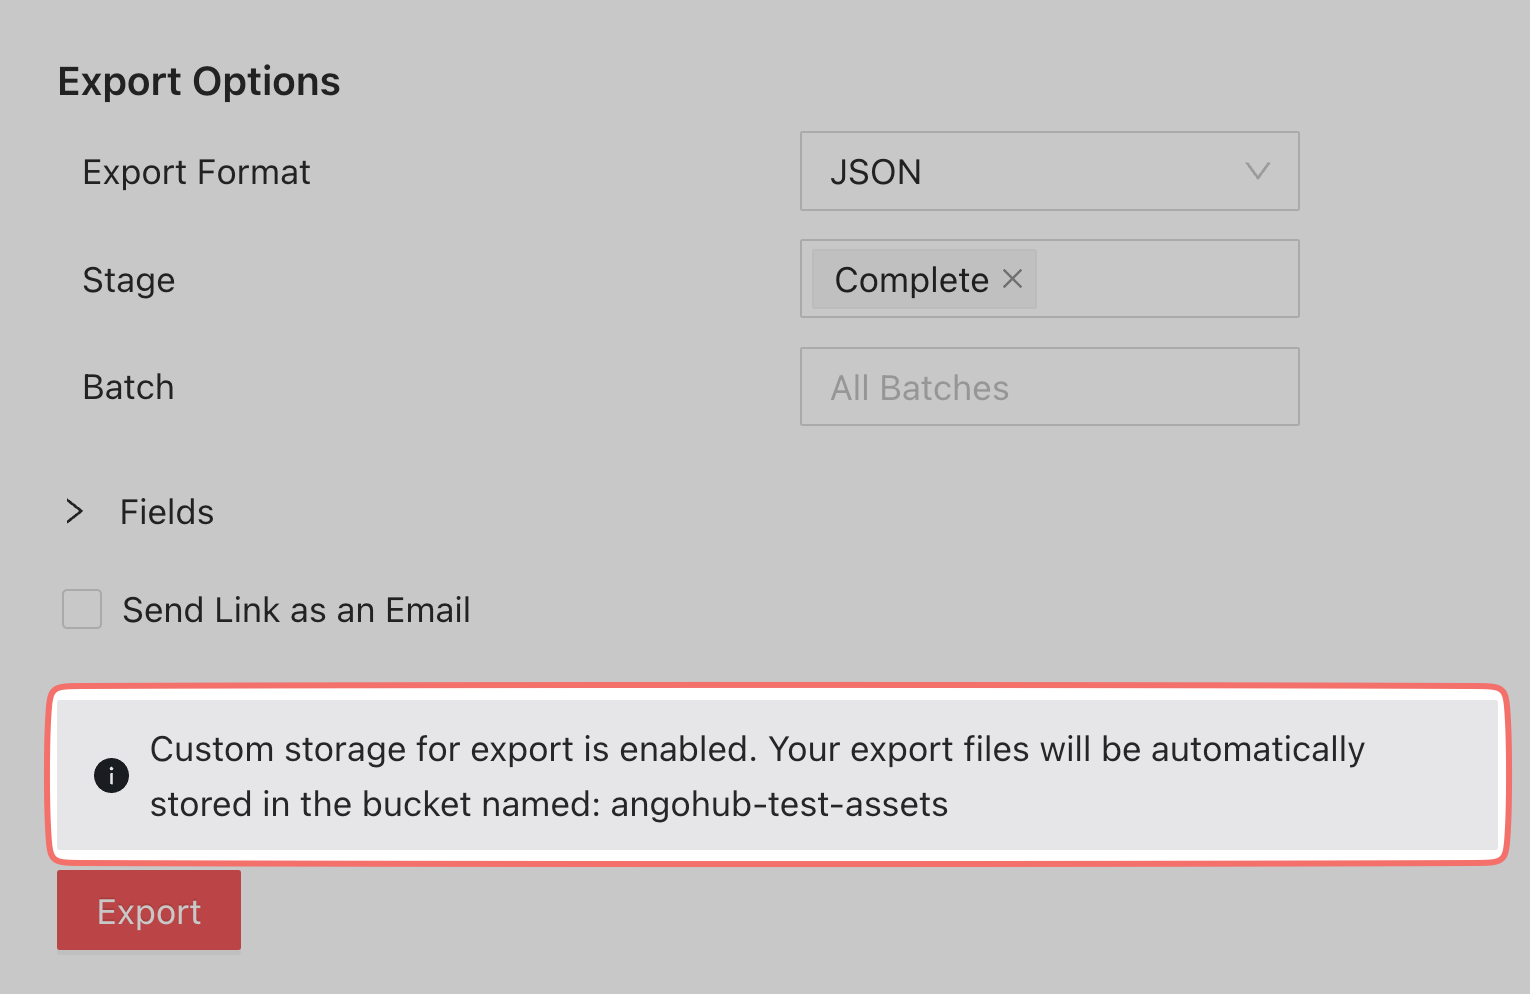Click the info icon in storage notice

pyautogui.click(x=111, y=775)
